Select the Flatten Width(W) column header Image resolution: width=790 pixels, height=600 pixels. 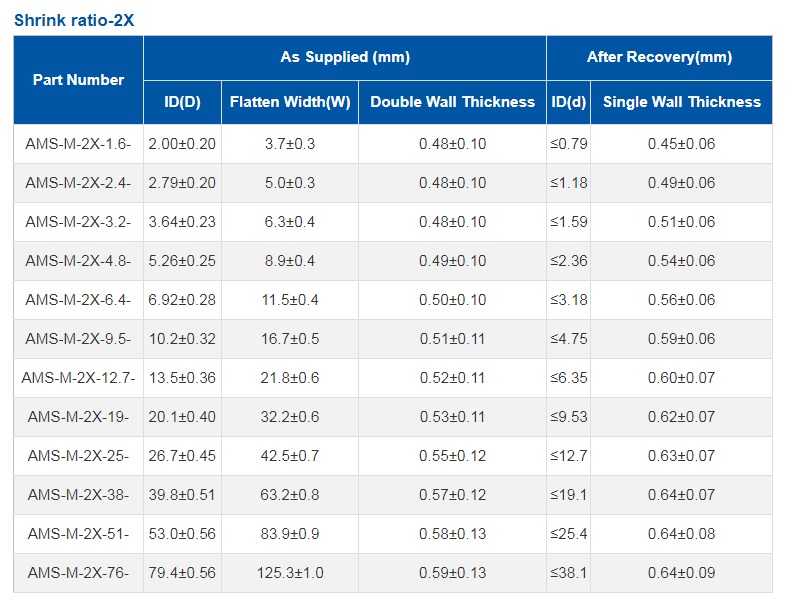point(290,102)
